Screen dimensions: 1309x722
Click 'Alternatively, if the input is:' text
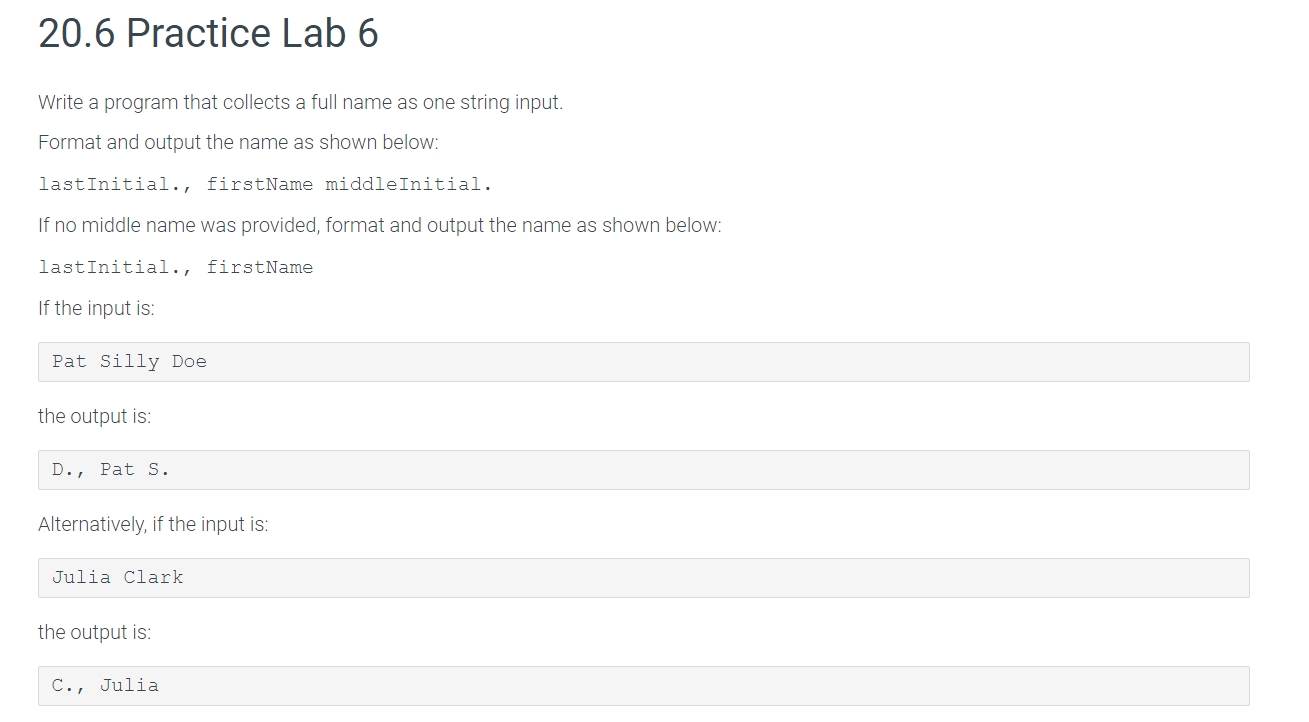click(153, 525)
